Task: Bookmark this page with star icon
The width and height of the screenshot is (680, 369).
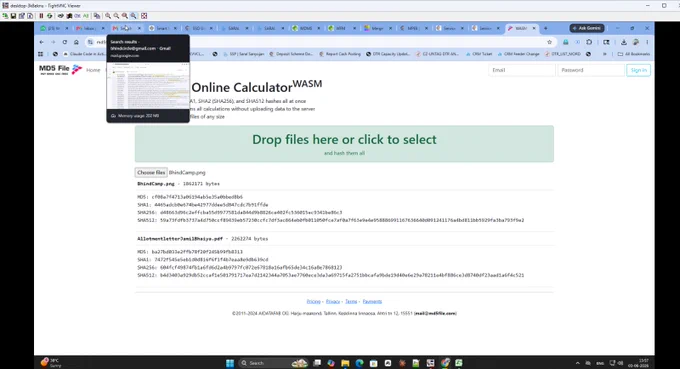Action: pos(549,42)
